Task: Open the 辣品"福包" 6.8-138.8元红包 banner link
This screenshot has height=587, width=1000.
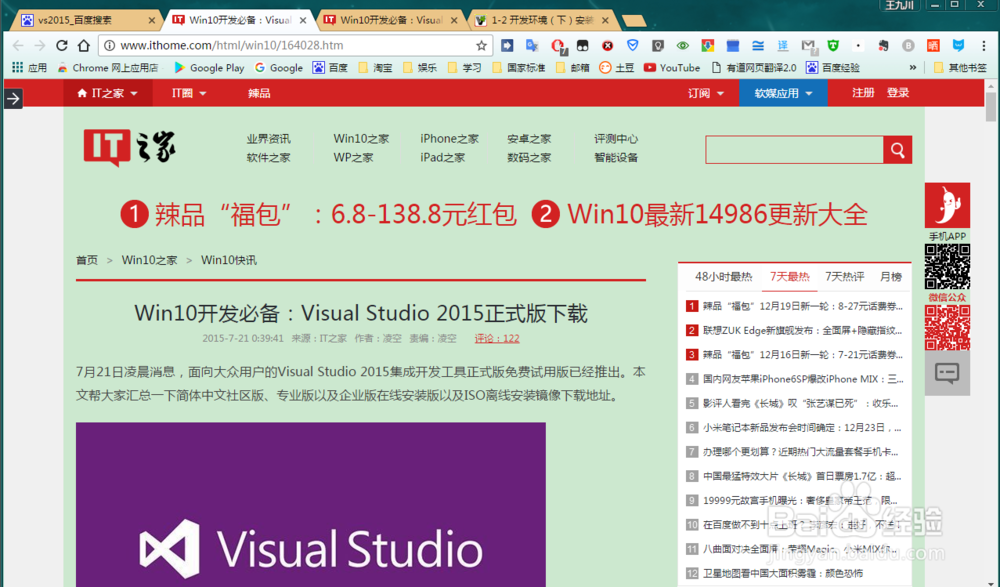Action: (318, 214)
